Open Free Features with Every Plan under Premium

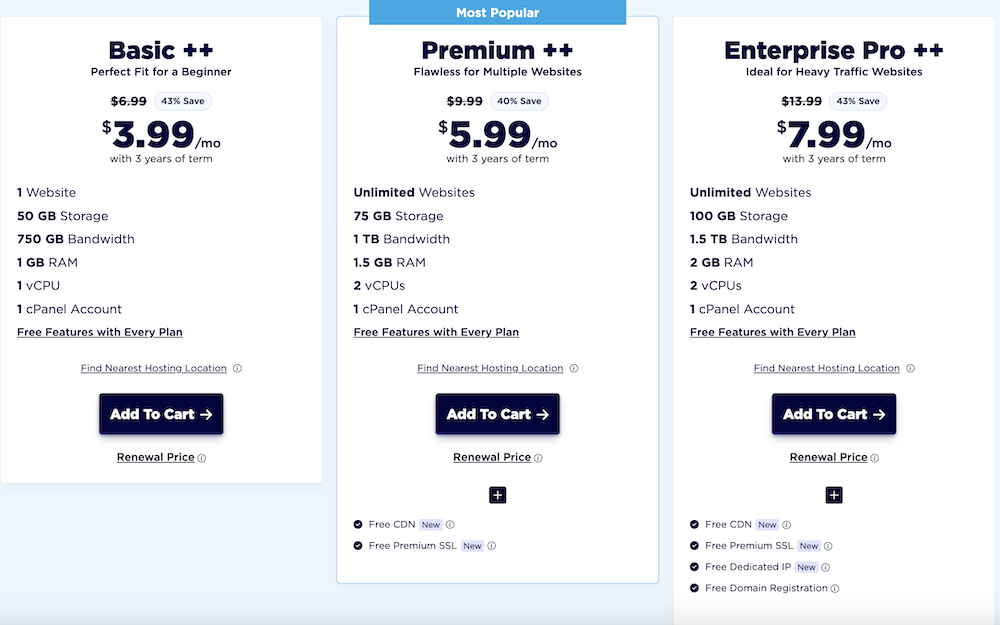[436, 332]
